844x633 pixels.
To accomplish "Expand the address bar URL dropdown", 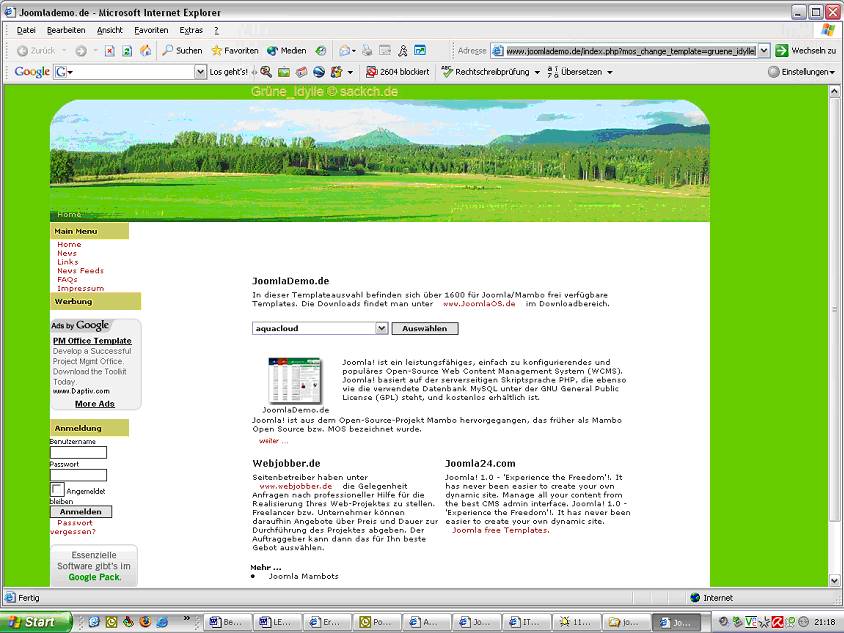I will (x=764, y=51).
